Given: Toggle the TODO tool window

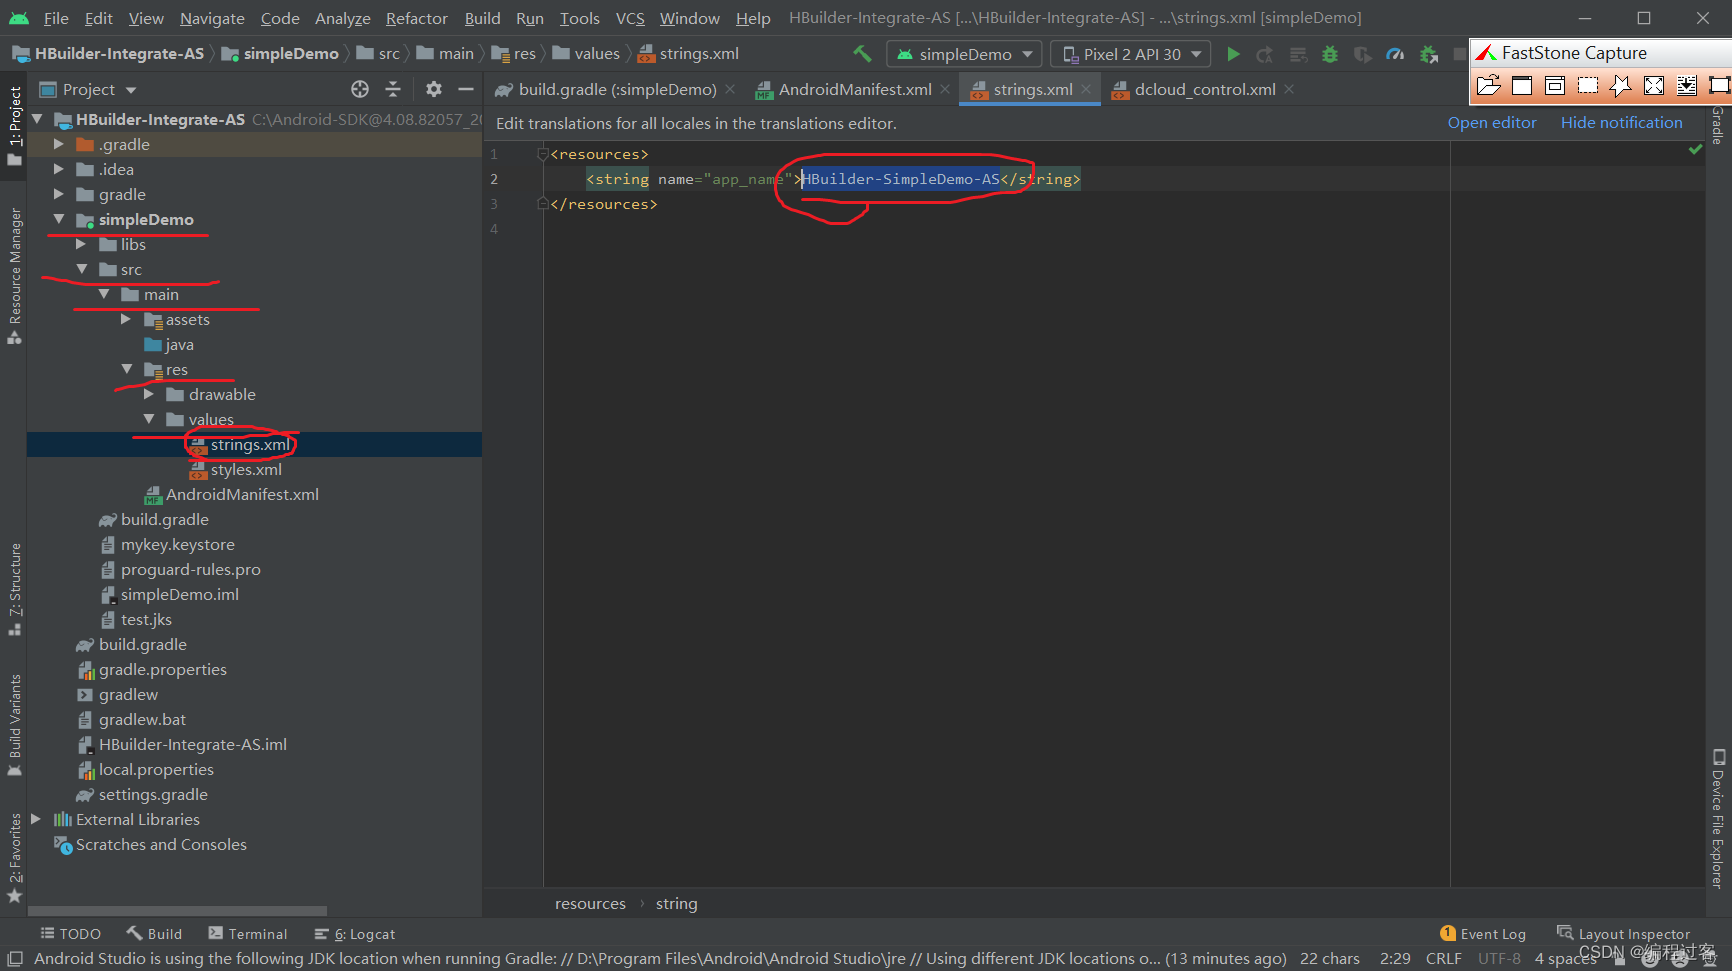Looking at the screenshot, I should pos(70,934).
